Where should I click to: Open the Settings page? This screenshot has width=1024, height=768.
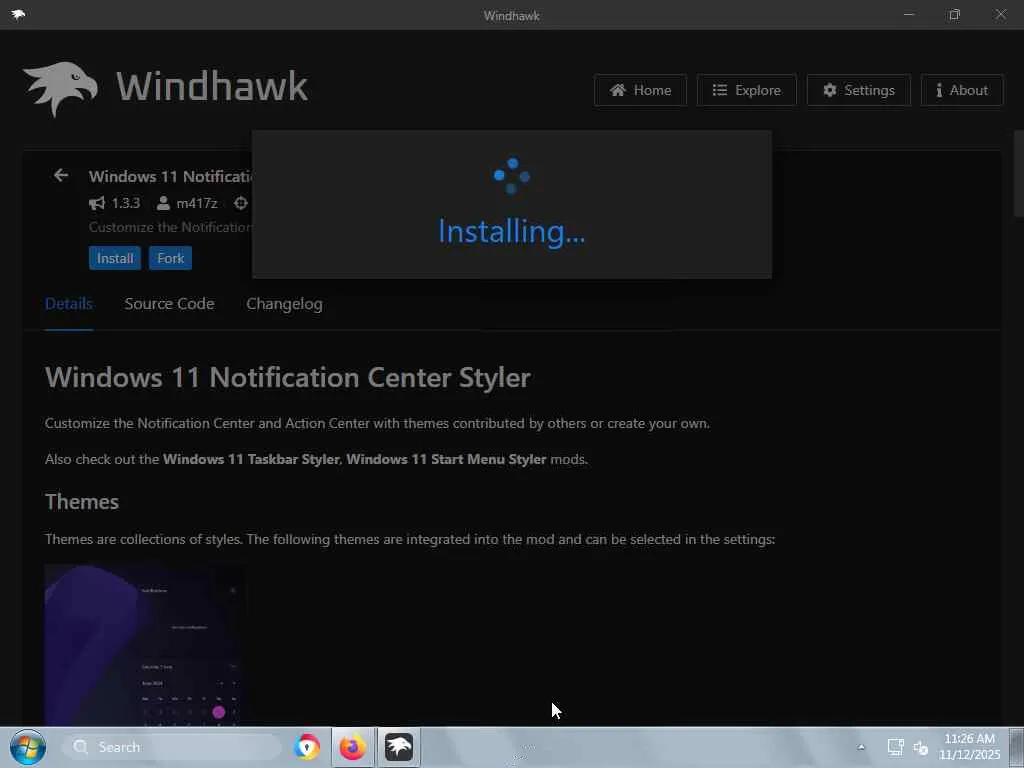859,90
